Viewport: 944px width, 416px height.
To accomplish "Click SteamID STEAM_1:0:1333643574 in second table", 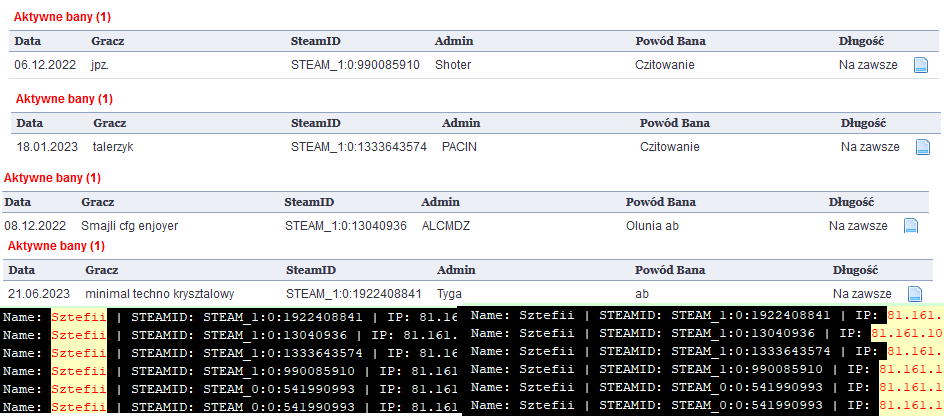I will coord(359,147).
